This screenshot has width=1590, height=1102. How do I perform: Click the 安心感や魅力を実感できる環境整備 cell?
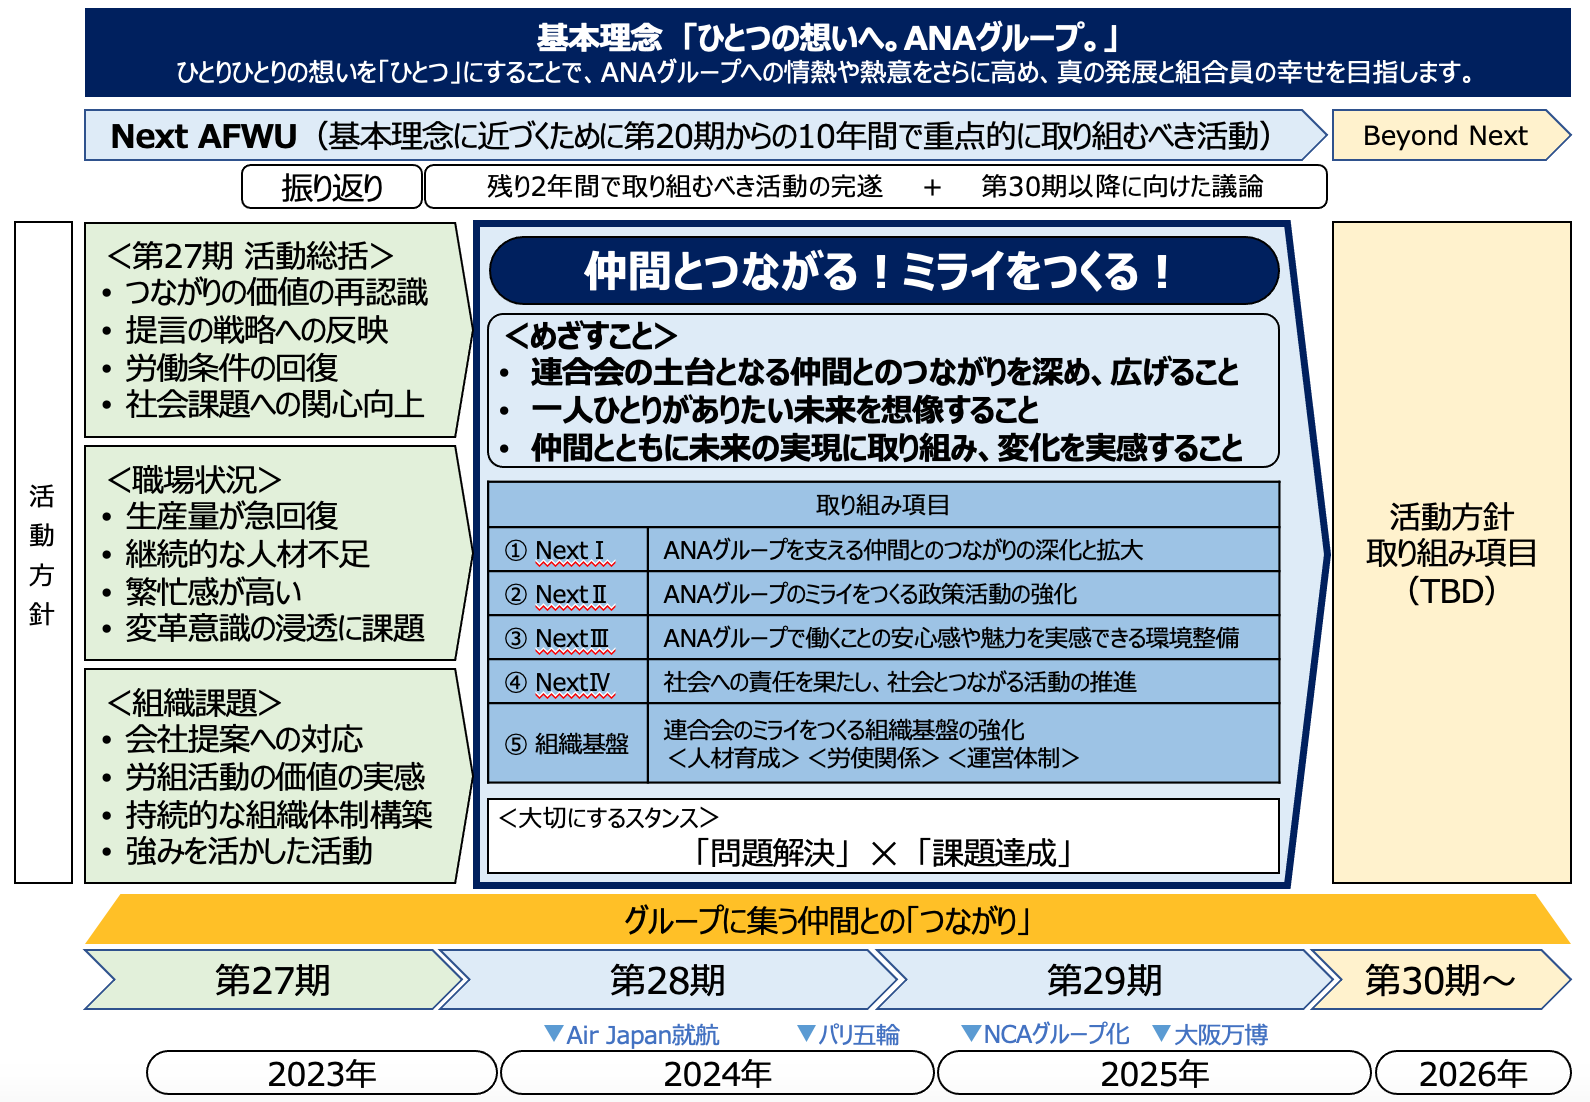pyautogui.click(x=964, y=638)
